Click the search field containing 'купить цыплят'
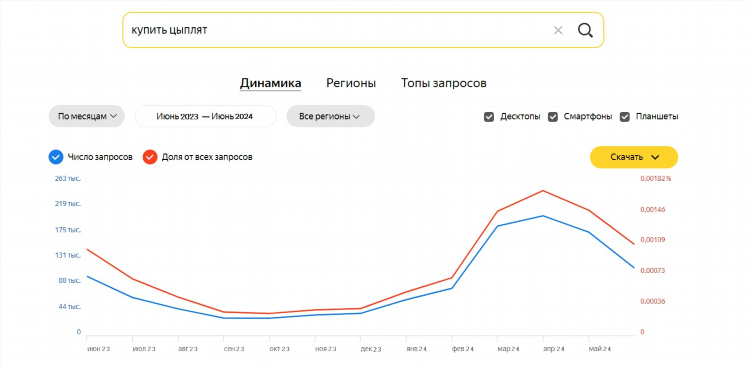Screen dimensions: 750x366 [363, 30]
